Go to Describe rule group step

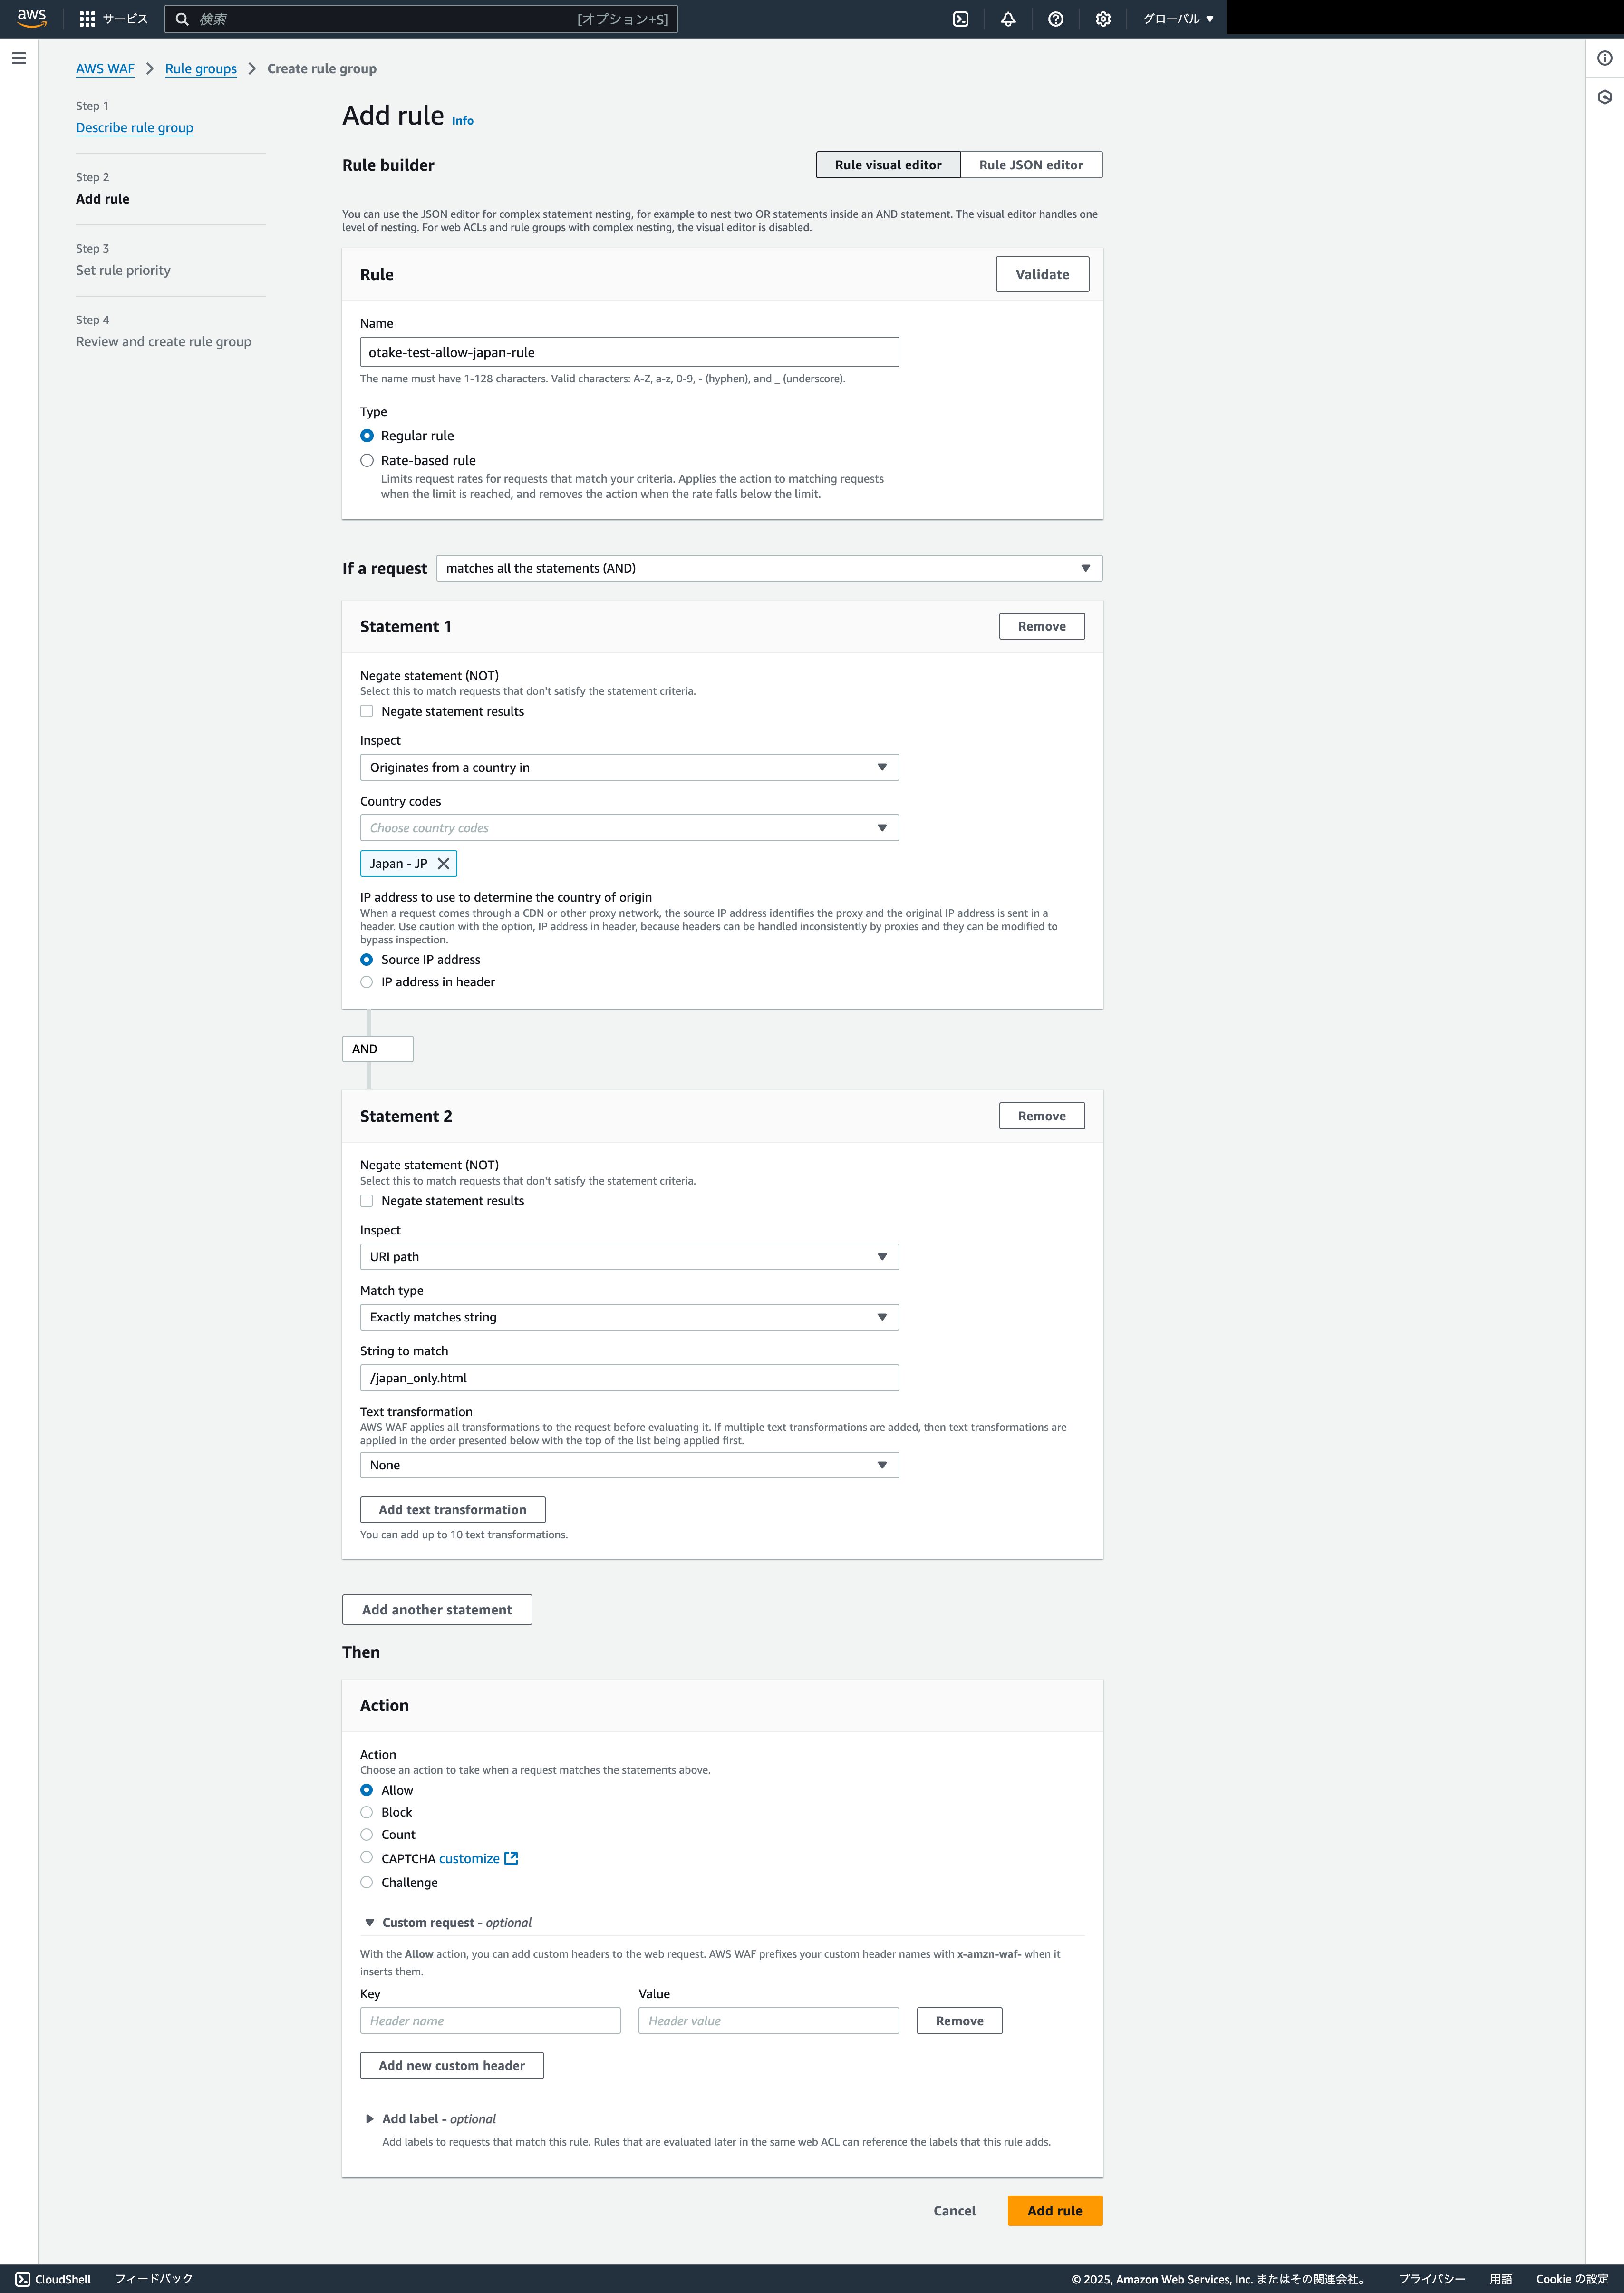[135, 128]
